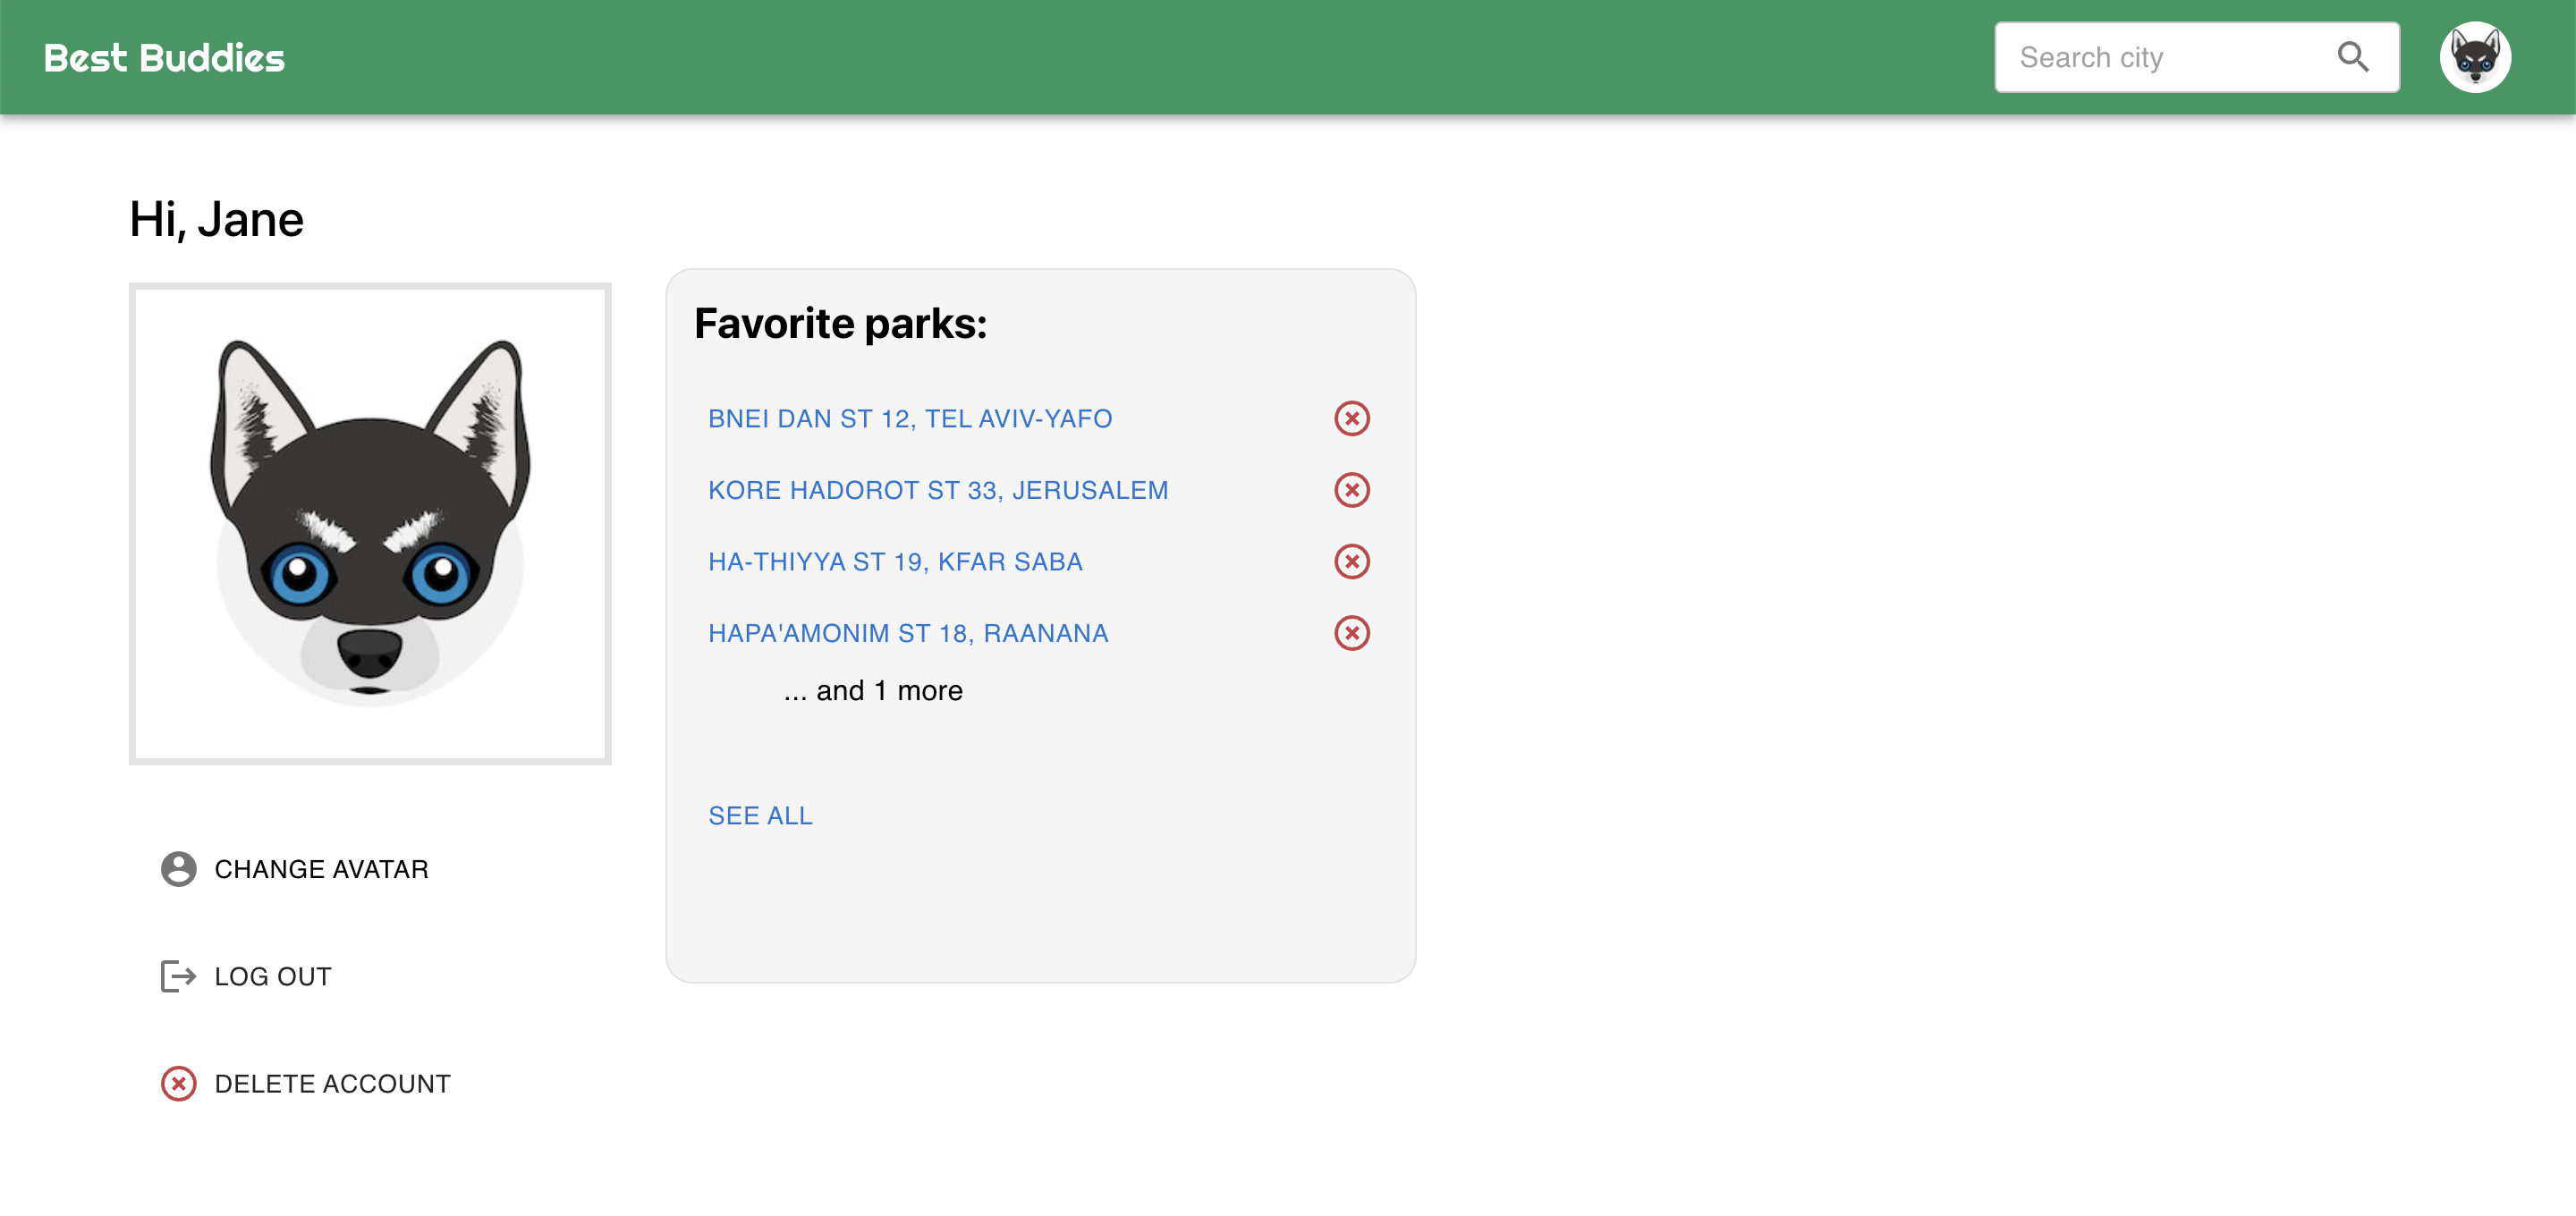
Task: Click the Log Out arrow icon
Action: tap(178, 975)
